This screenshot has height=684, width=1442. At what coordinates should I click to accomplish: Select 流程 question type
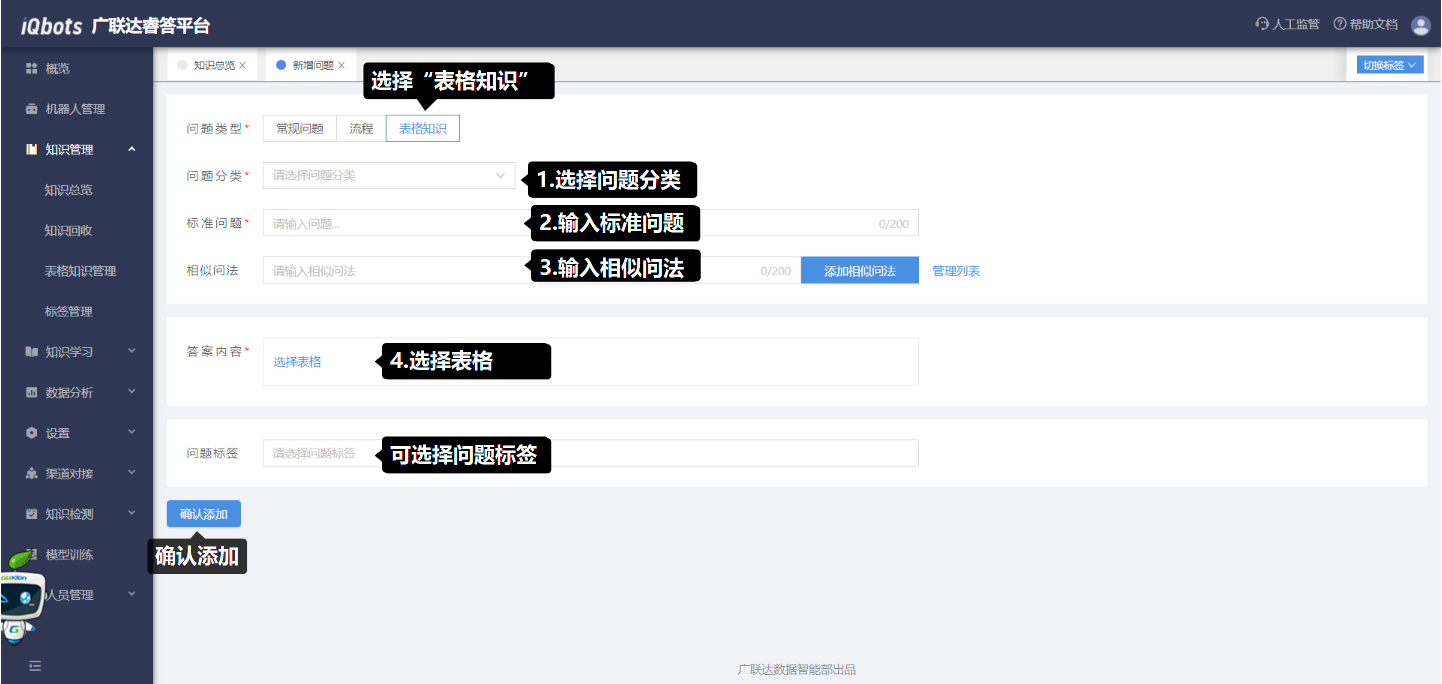coord(360,129)
